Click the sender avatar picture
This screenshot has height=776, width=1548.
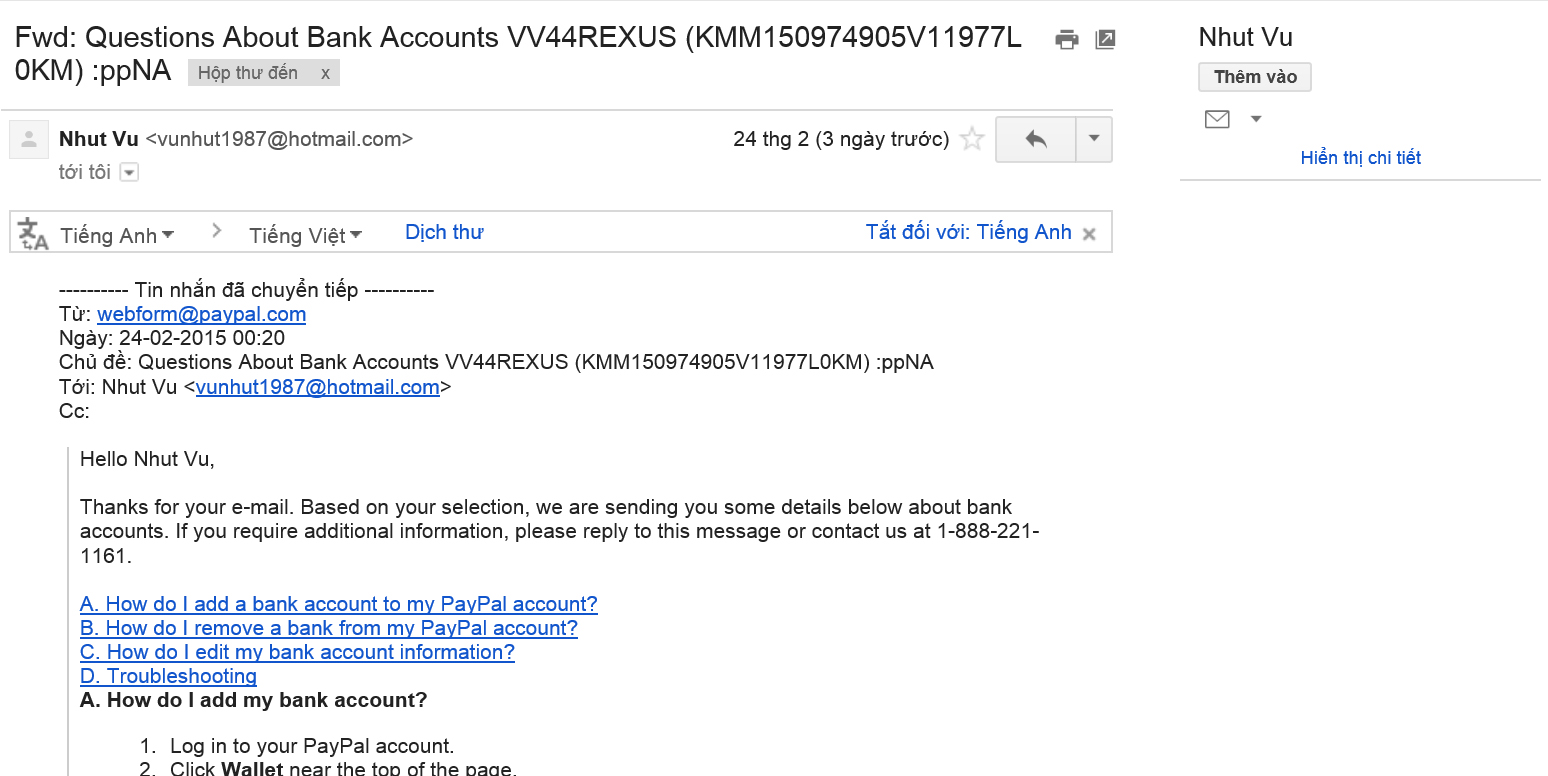tap(29, 140)
